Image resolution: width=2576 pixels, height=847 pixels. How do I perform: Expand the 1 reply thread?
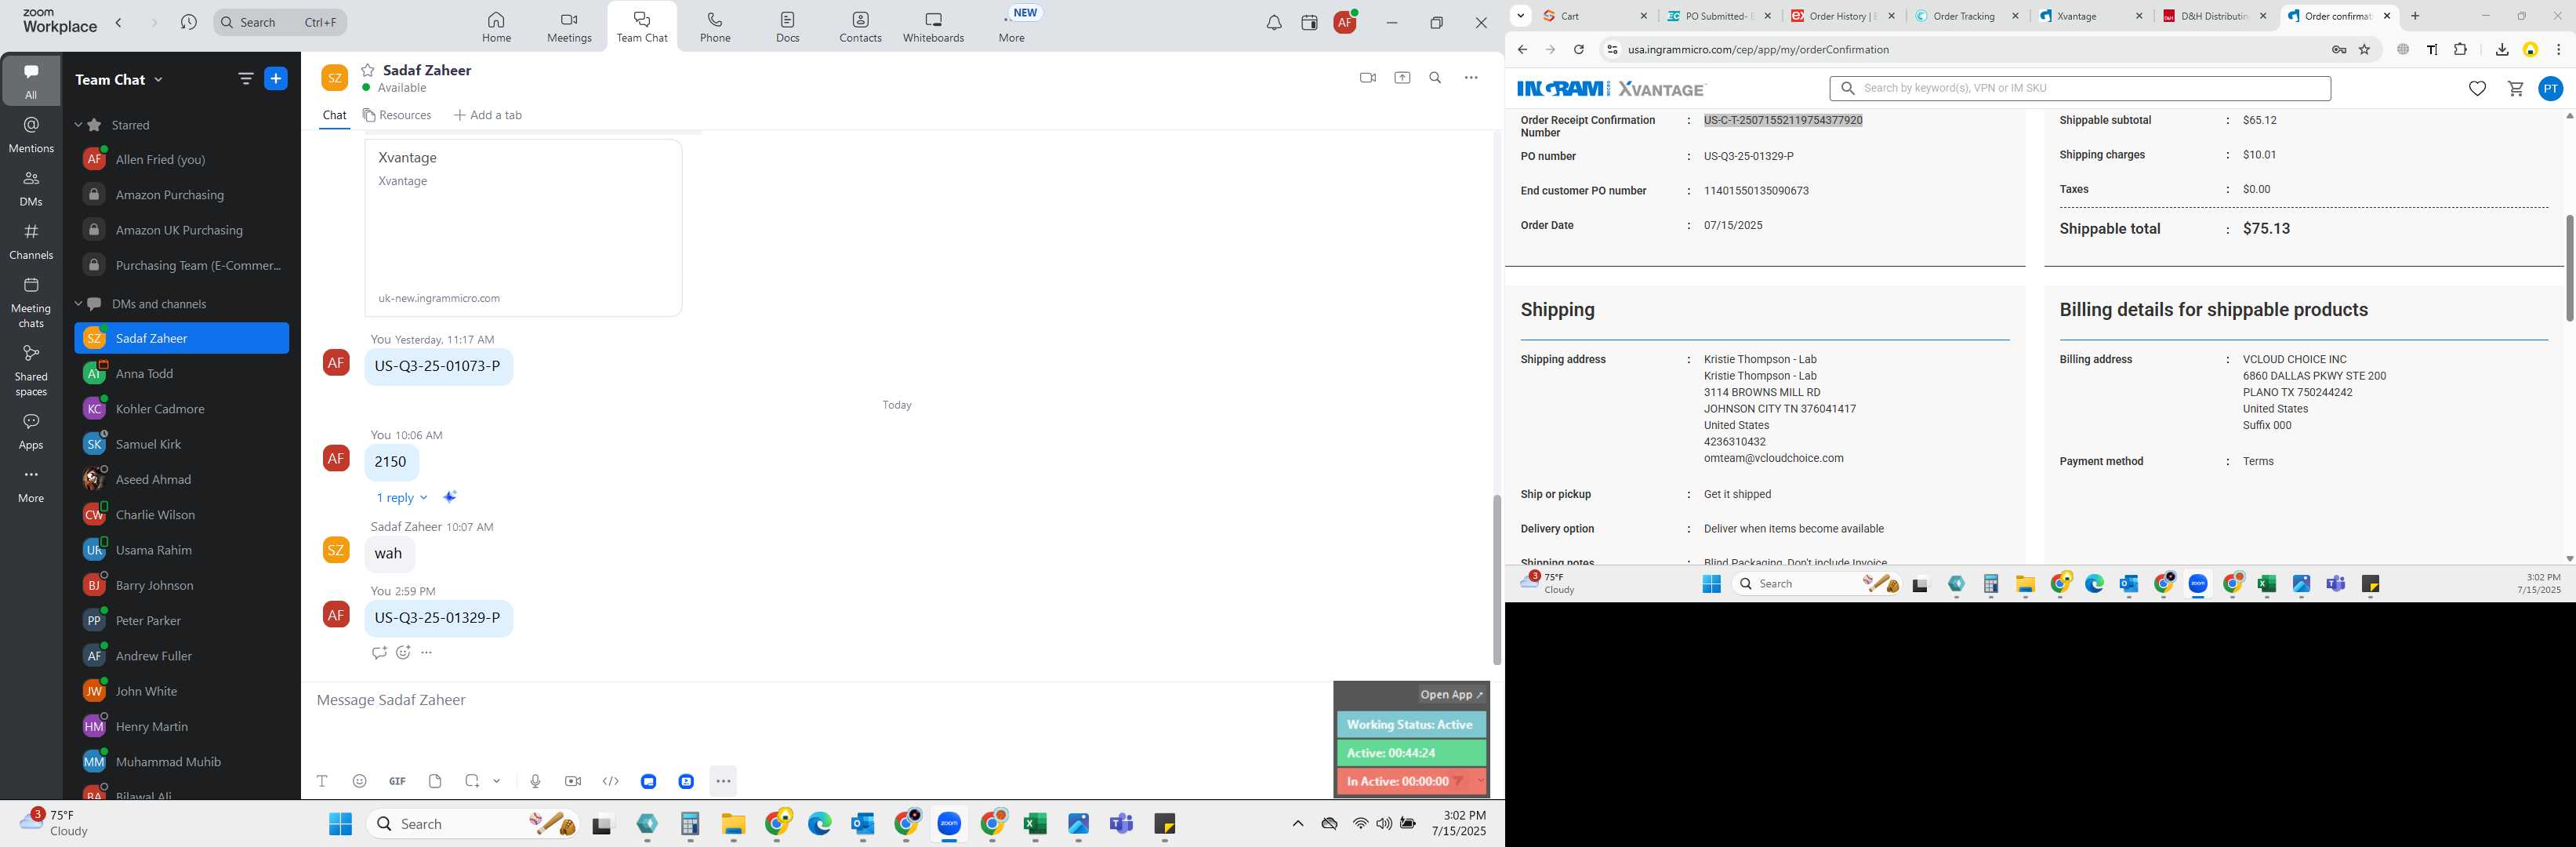pos(402,498)
